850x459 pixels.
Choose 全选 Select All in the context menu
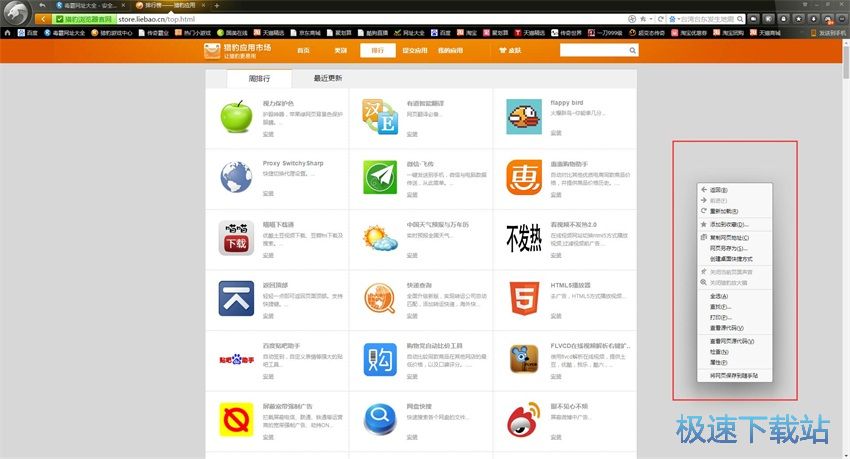[735, 296]
